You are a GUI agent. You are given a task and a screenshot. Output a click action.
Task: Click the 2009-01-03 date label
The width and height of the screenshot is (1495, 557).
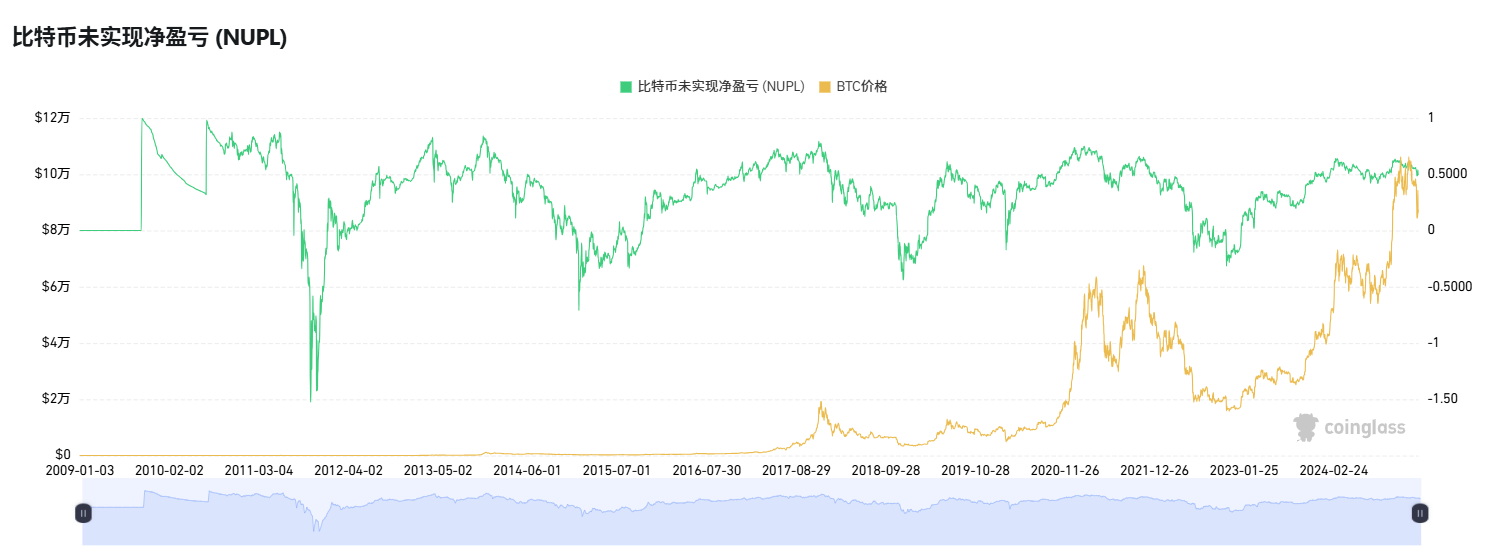tap(80, 470)
